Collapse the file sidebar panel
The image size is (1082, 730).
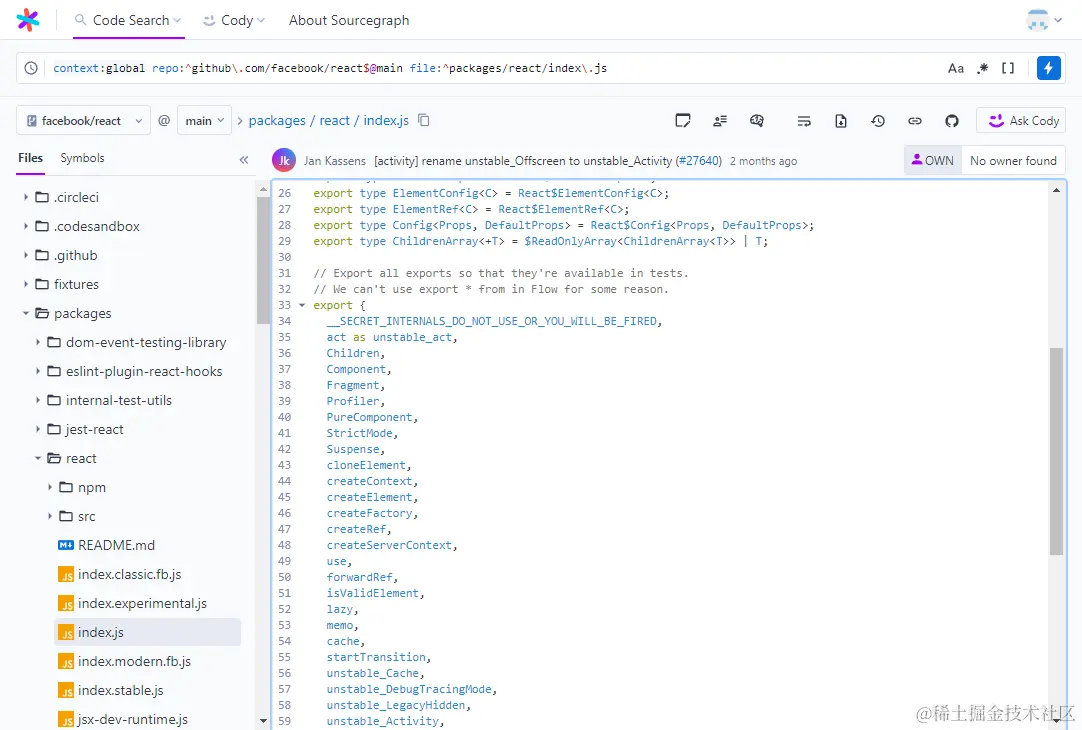244,160
